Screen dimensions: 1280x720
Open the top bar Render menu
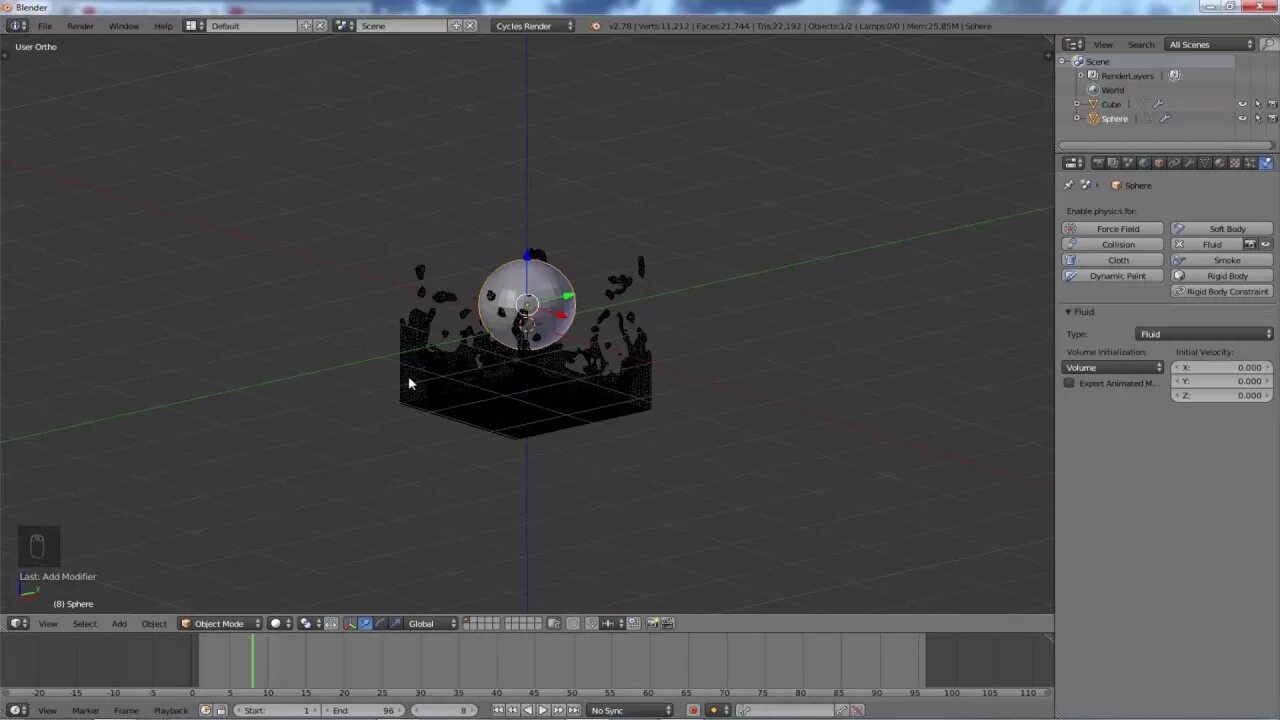coord(80,26)
